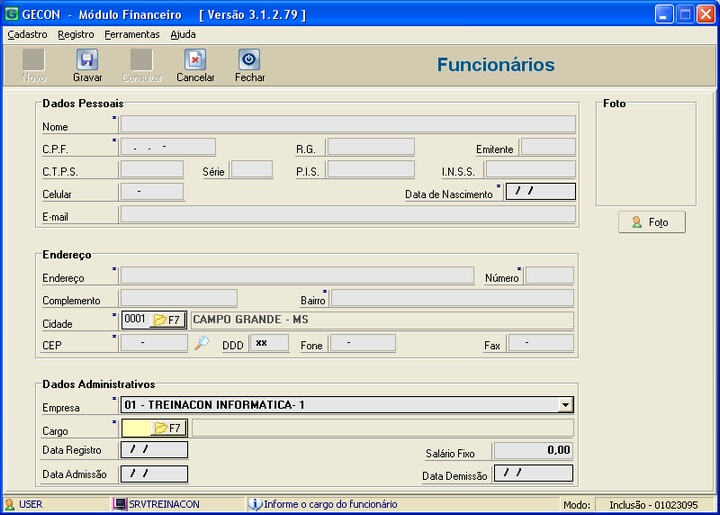This screenshot has width=720, height=515.
Task: Click the Fechar toolbar icon
Action: (249, 60)
